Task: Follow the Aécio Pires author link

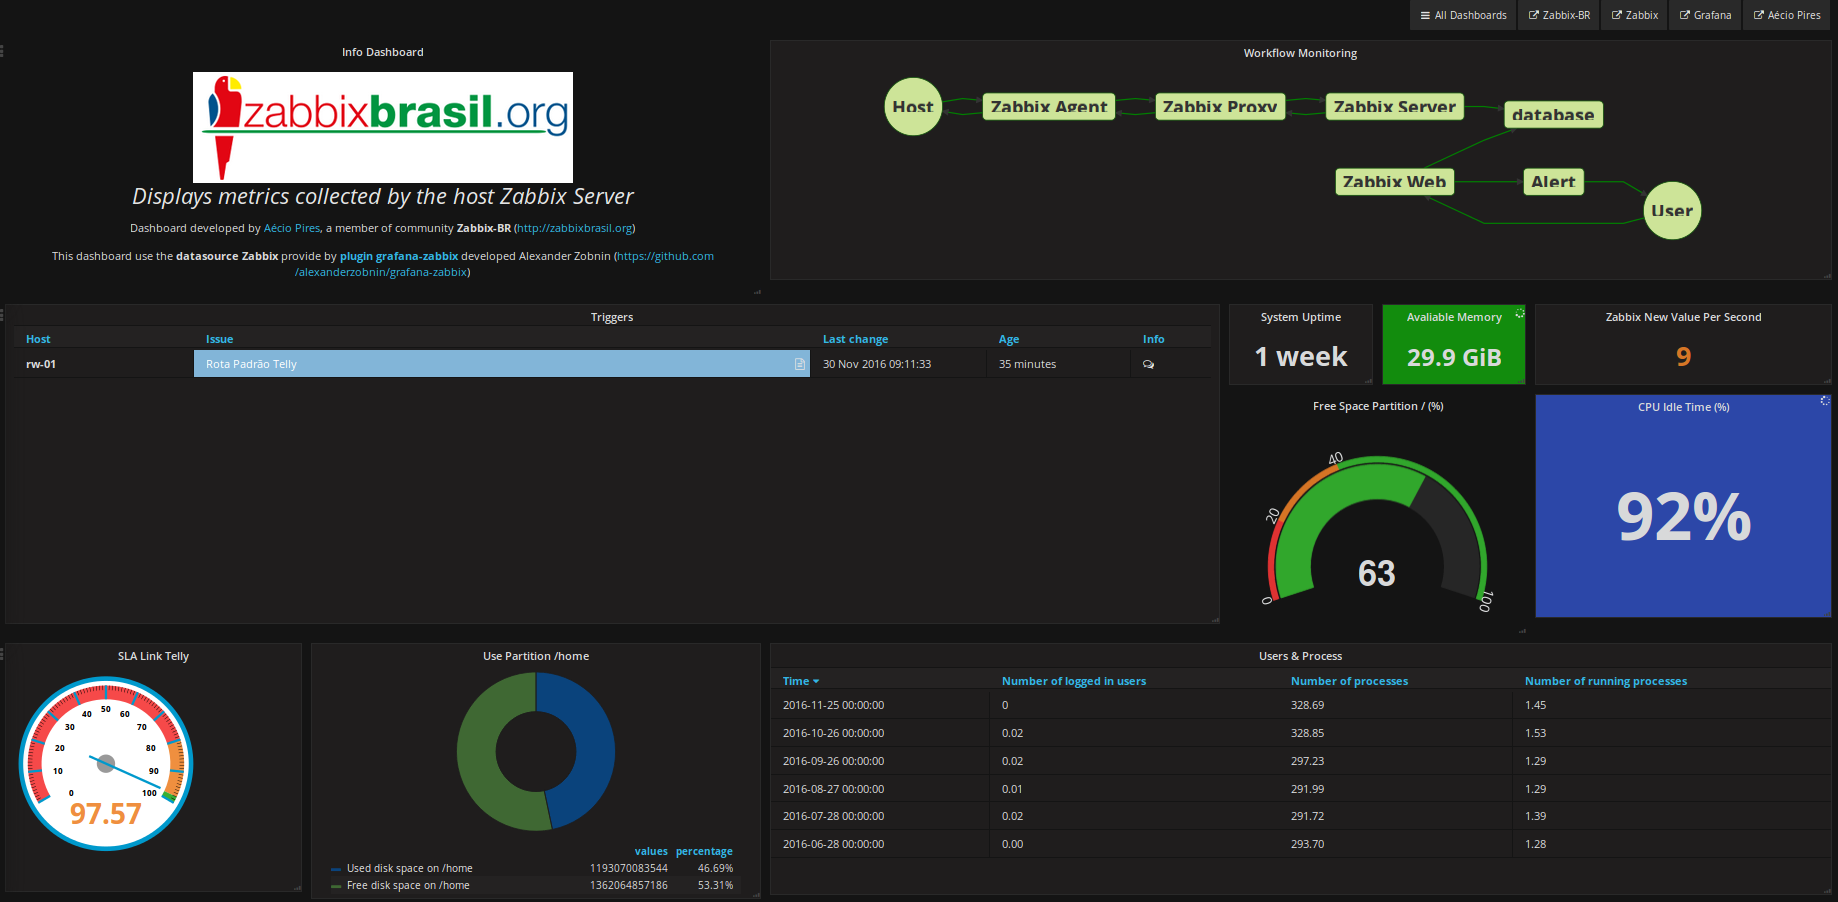Action: (292, 228)
